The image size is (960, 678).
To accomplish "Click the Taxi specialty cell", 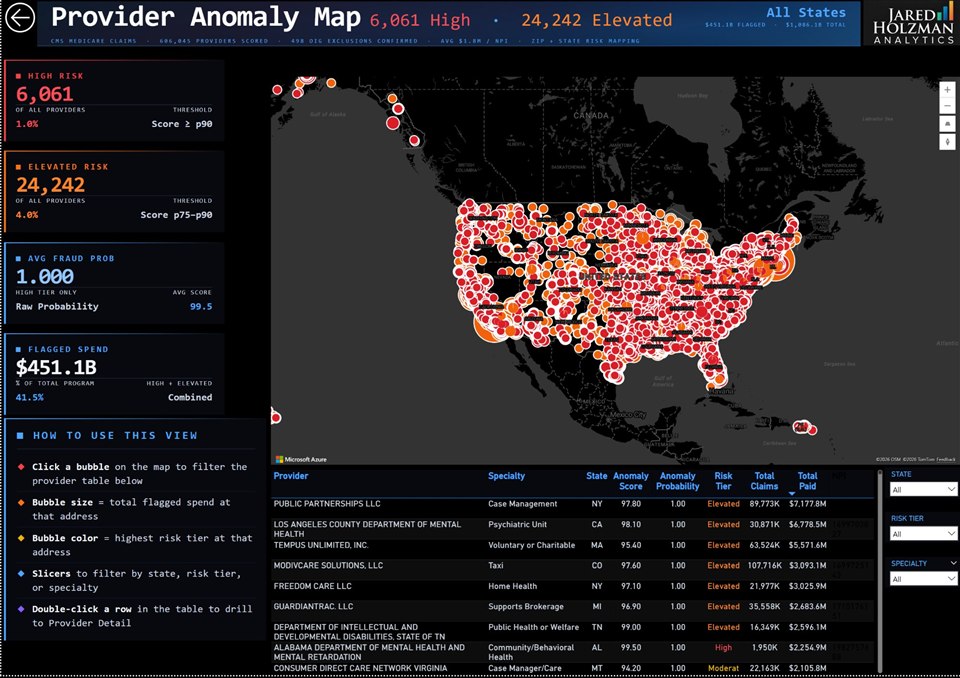I will [495, 565].
